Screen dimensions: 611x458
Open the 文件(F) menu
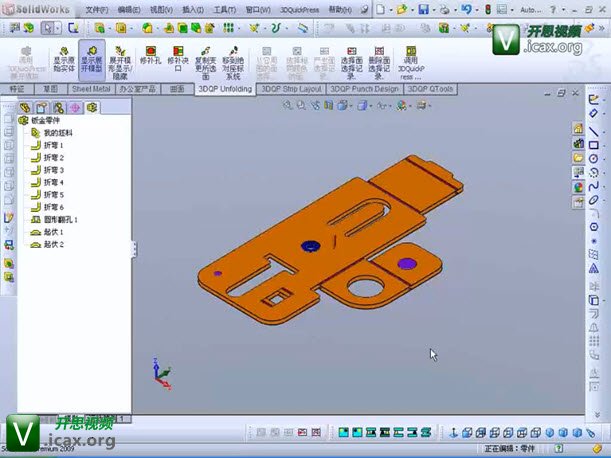(x=97, y=9)
